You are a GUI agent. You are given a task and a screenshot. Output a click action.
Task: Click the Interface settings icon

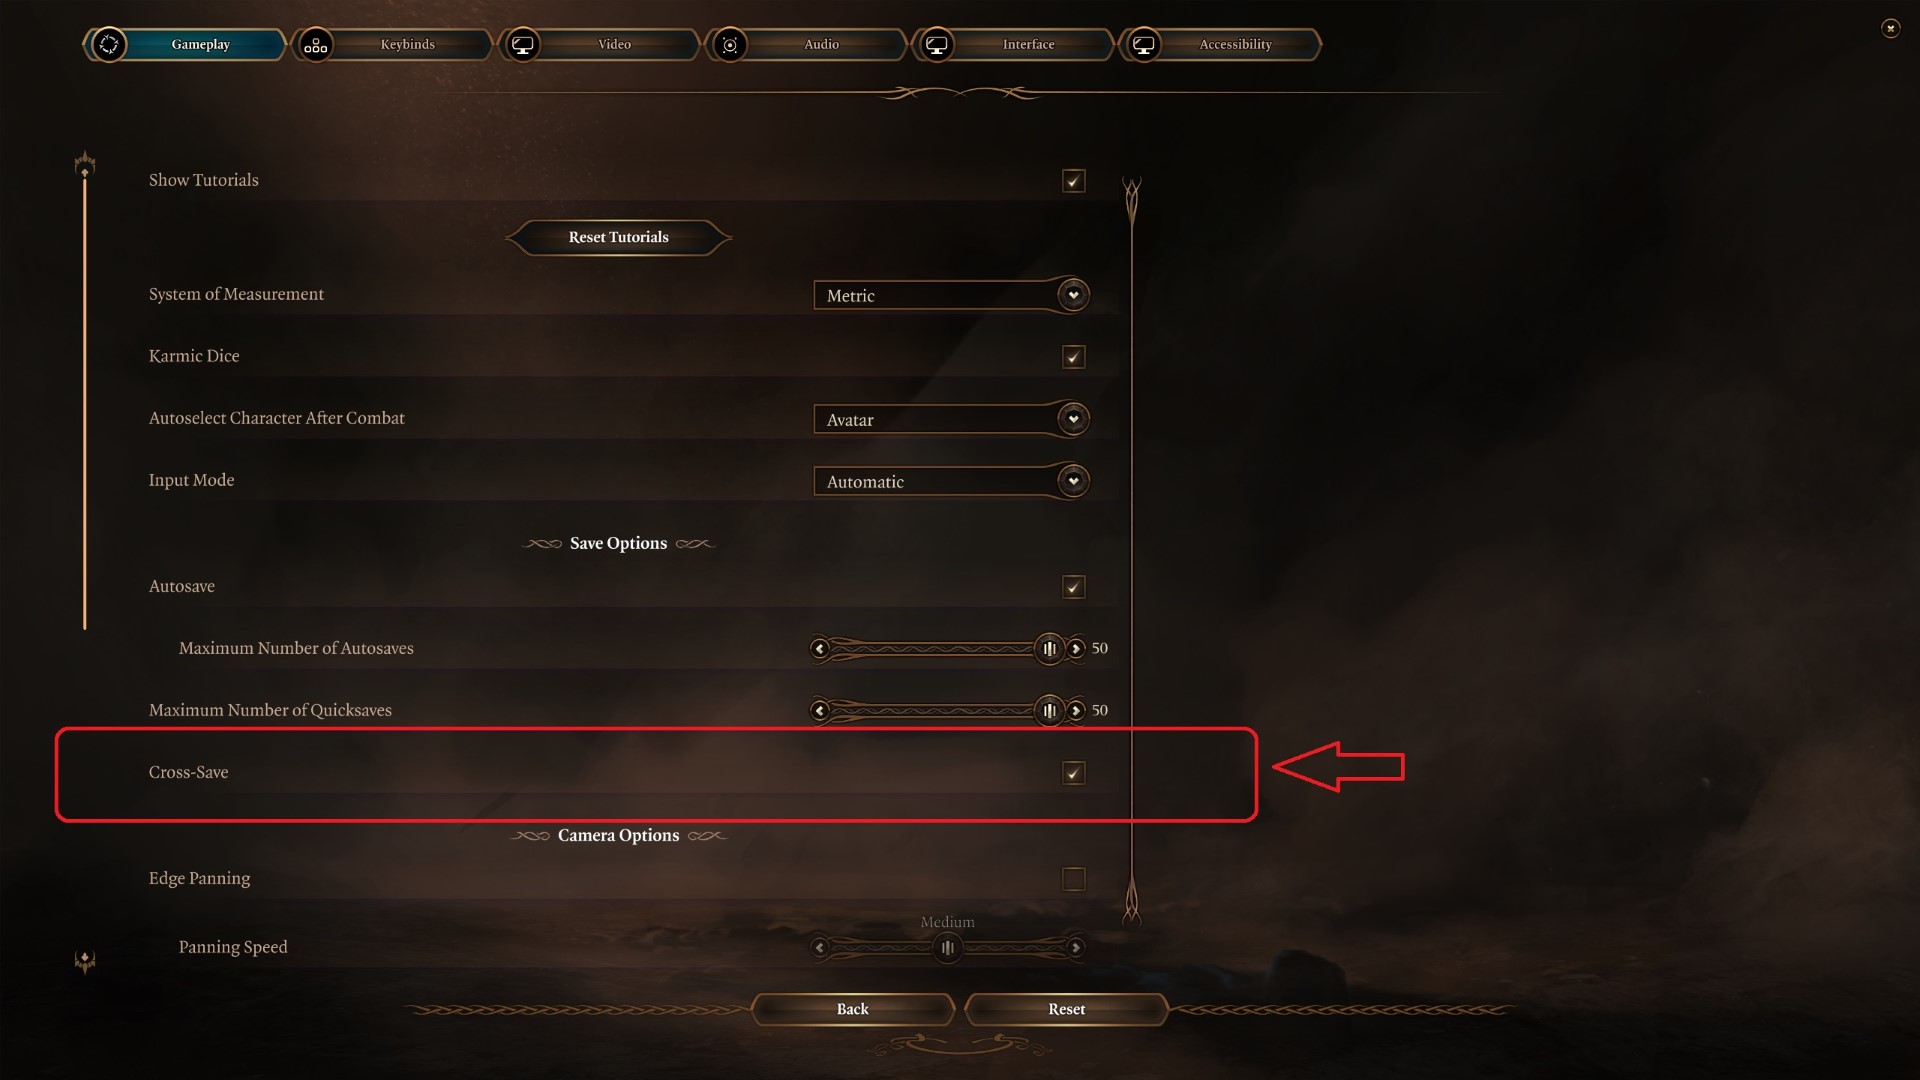click(936, 44)
